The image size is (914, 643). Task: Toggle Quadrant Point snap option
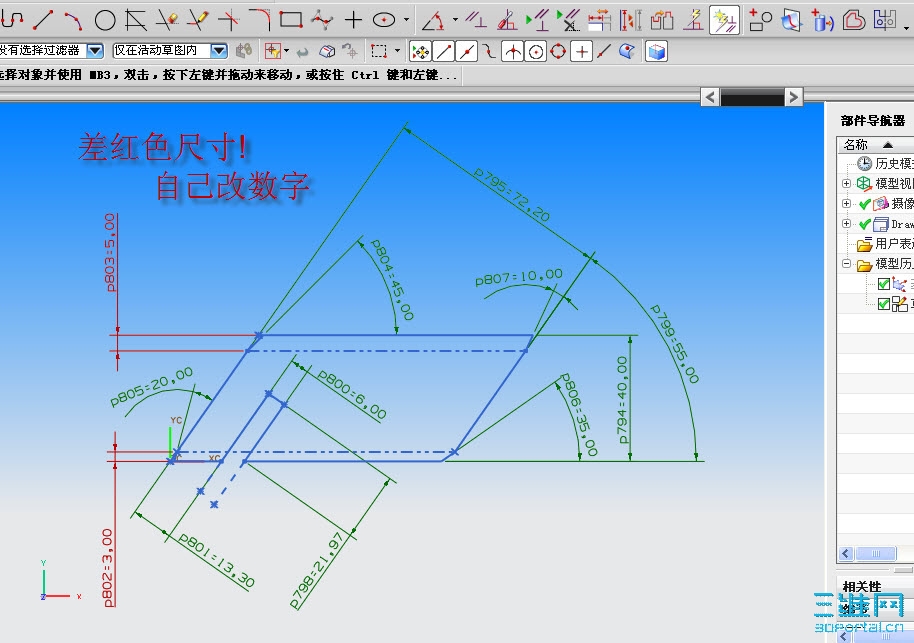pyautogui.click(x=558, y=52)
